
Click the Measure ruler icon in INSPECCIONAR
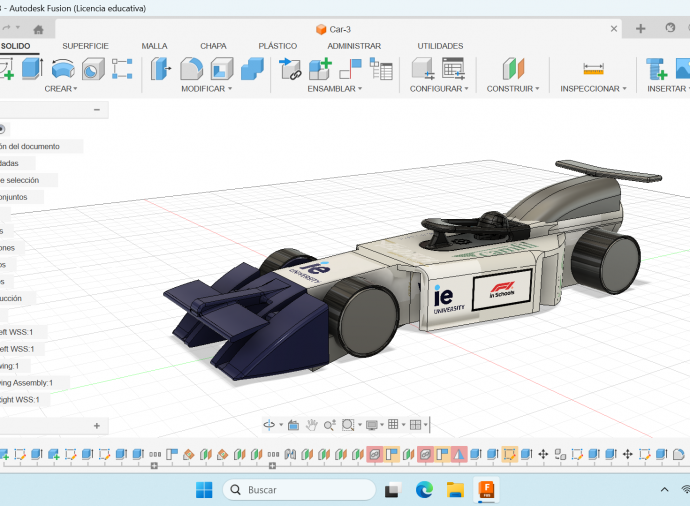pyautogui.click(x=594, y=69)
